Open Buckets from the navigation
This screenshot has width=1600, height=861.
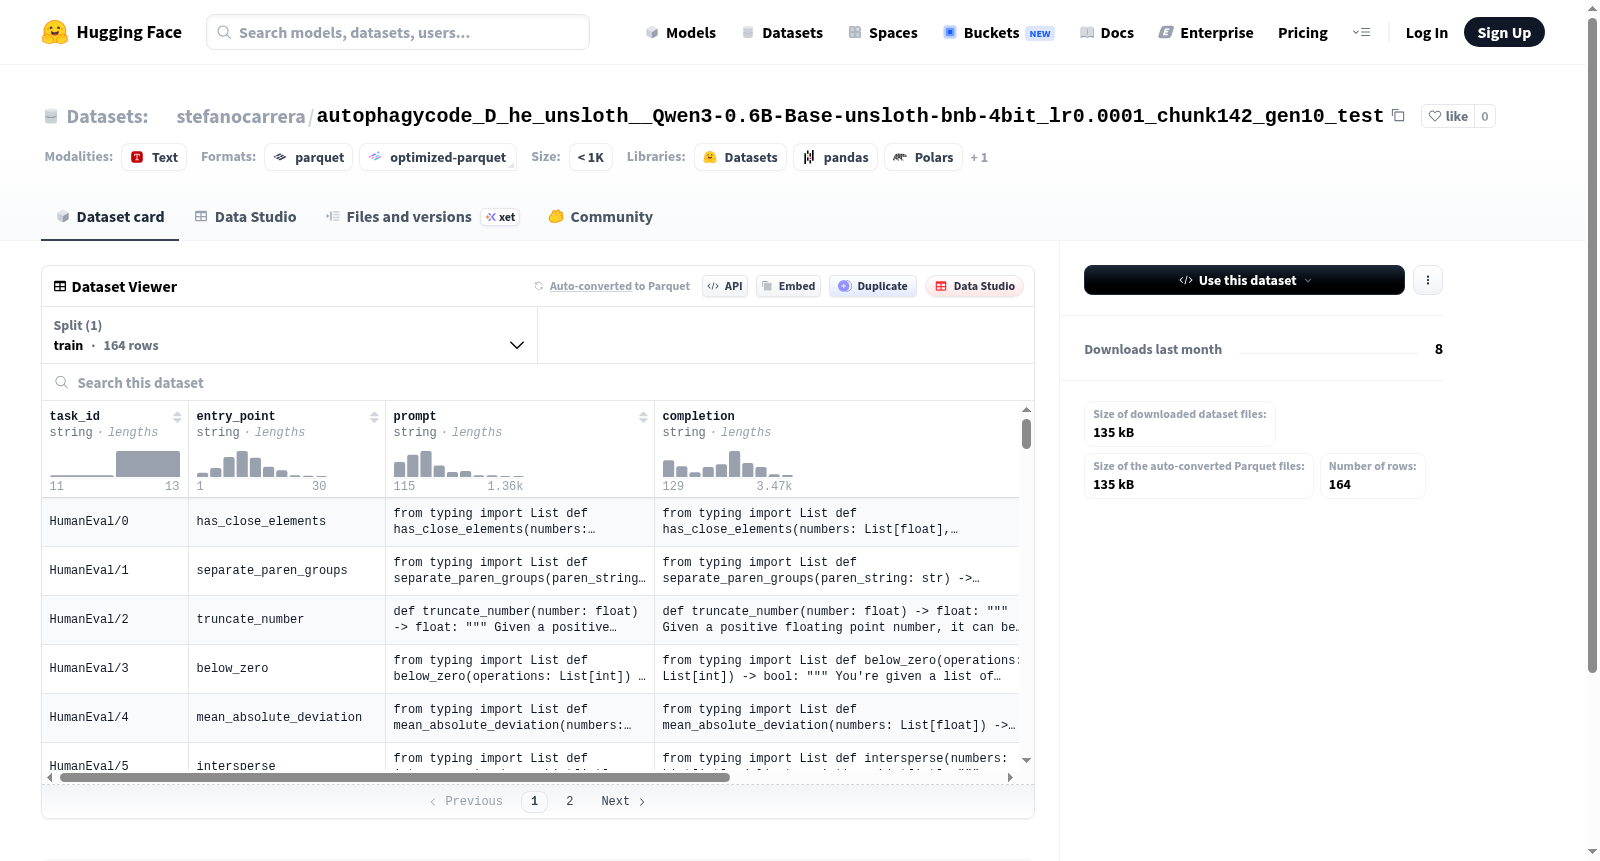click(x=999, y=32)
